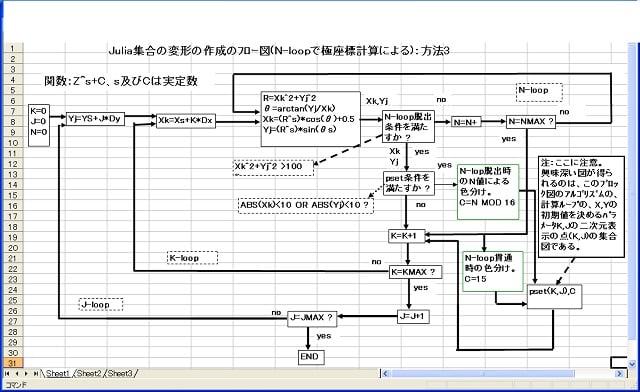Click horizontal scrollbar left arrow
This screenshot has width=640, height=392.
click(386, 373)
